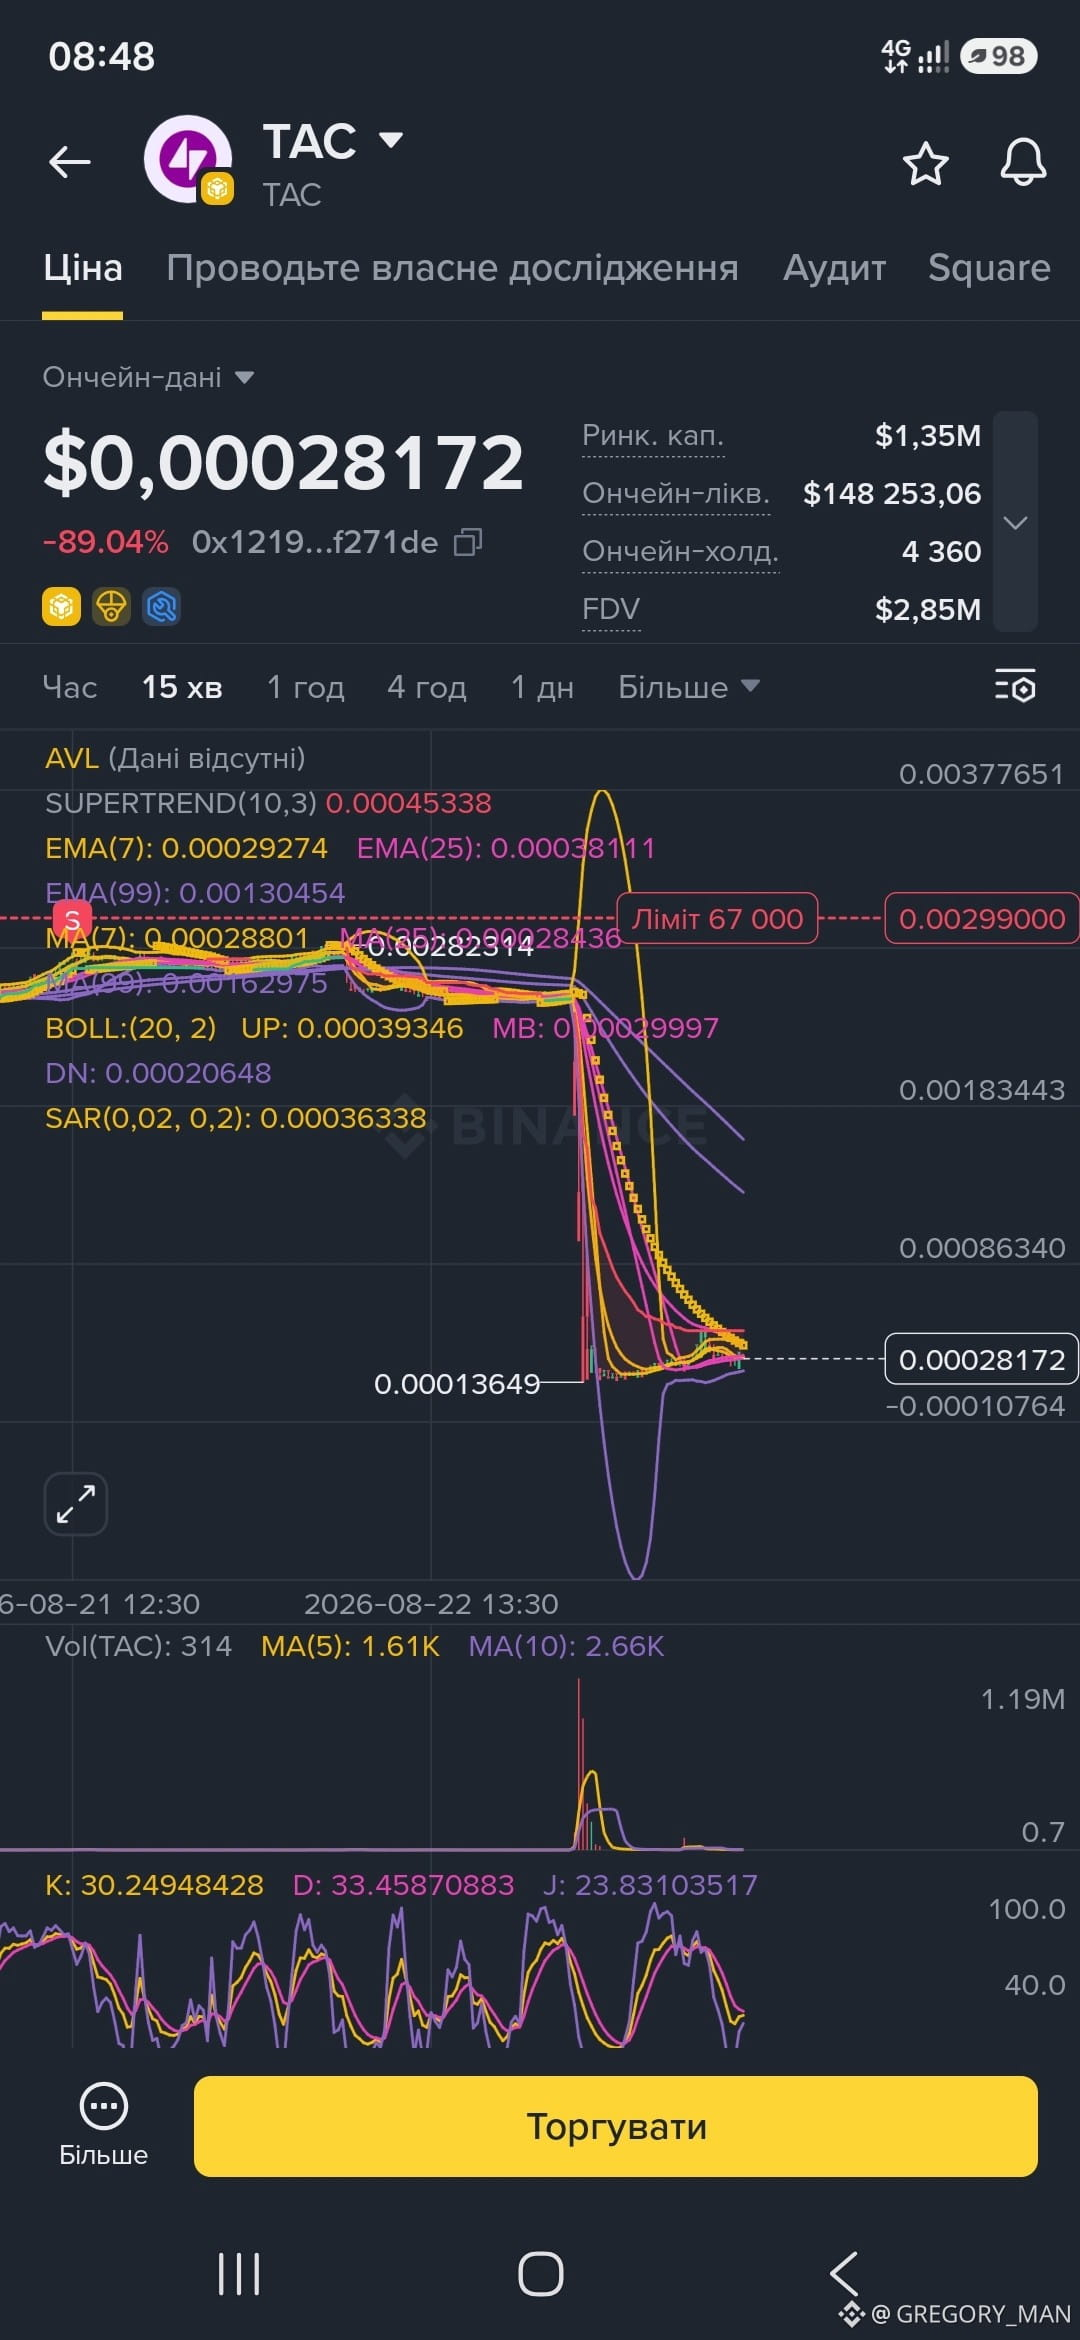1080x2340 pixels.
Task: Copy the contract address 0x1219...f271de
Action: point(468,542)
